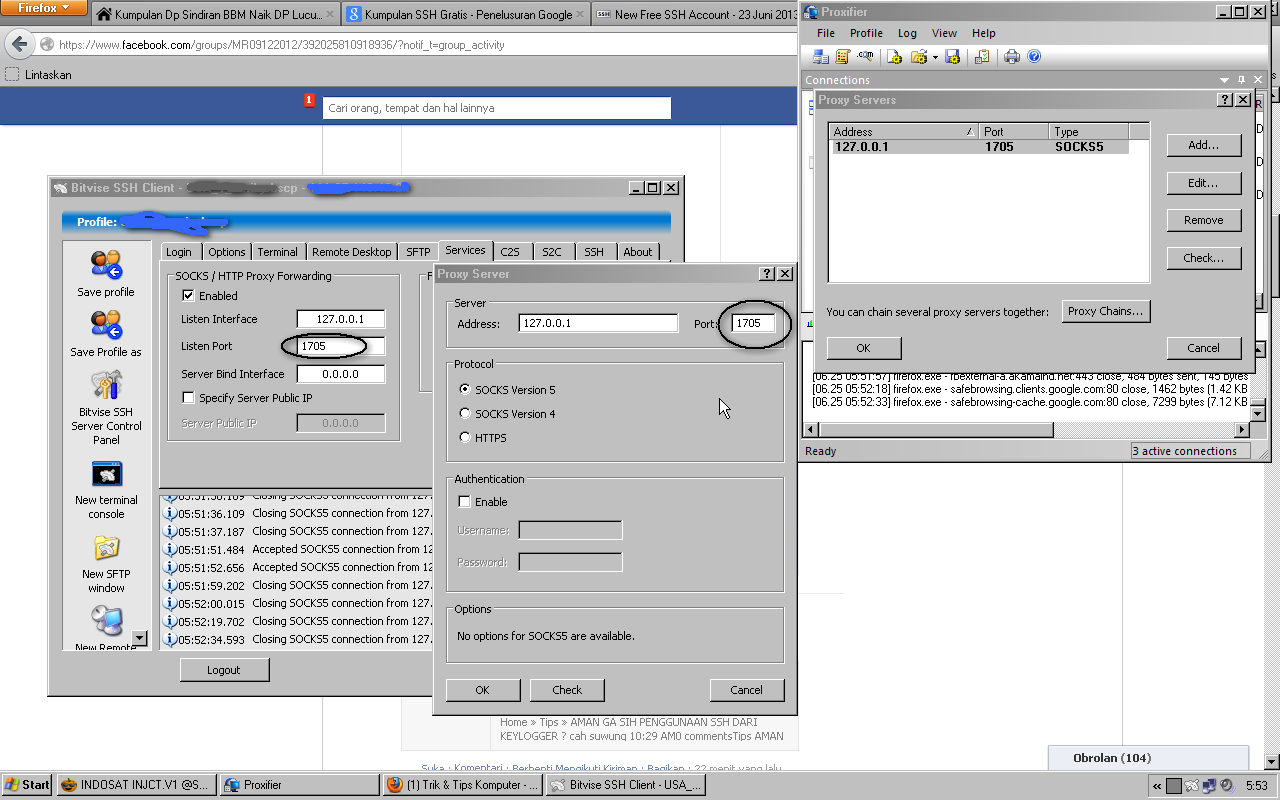Image resolution: width=1280 pixels, height=800 pixels.
Task: Select SOCKS Version 4 radio button
Action: [465, 414]
